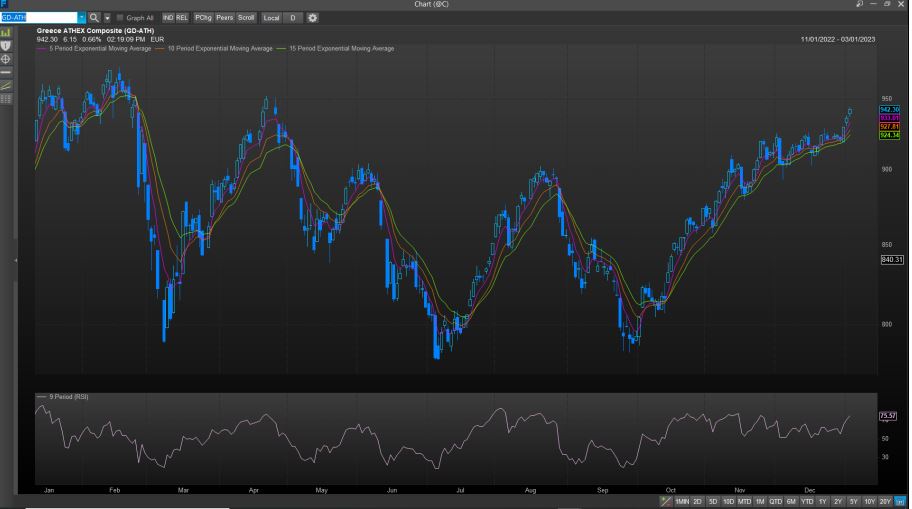Click the search magnifier icon

(94, 18)
